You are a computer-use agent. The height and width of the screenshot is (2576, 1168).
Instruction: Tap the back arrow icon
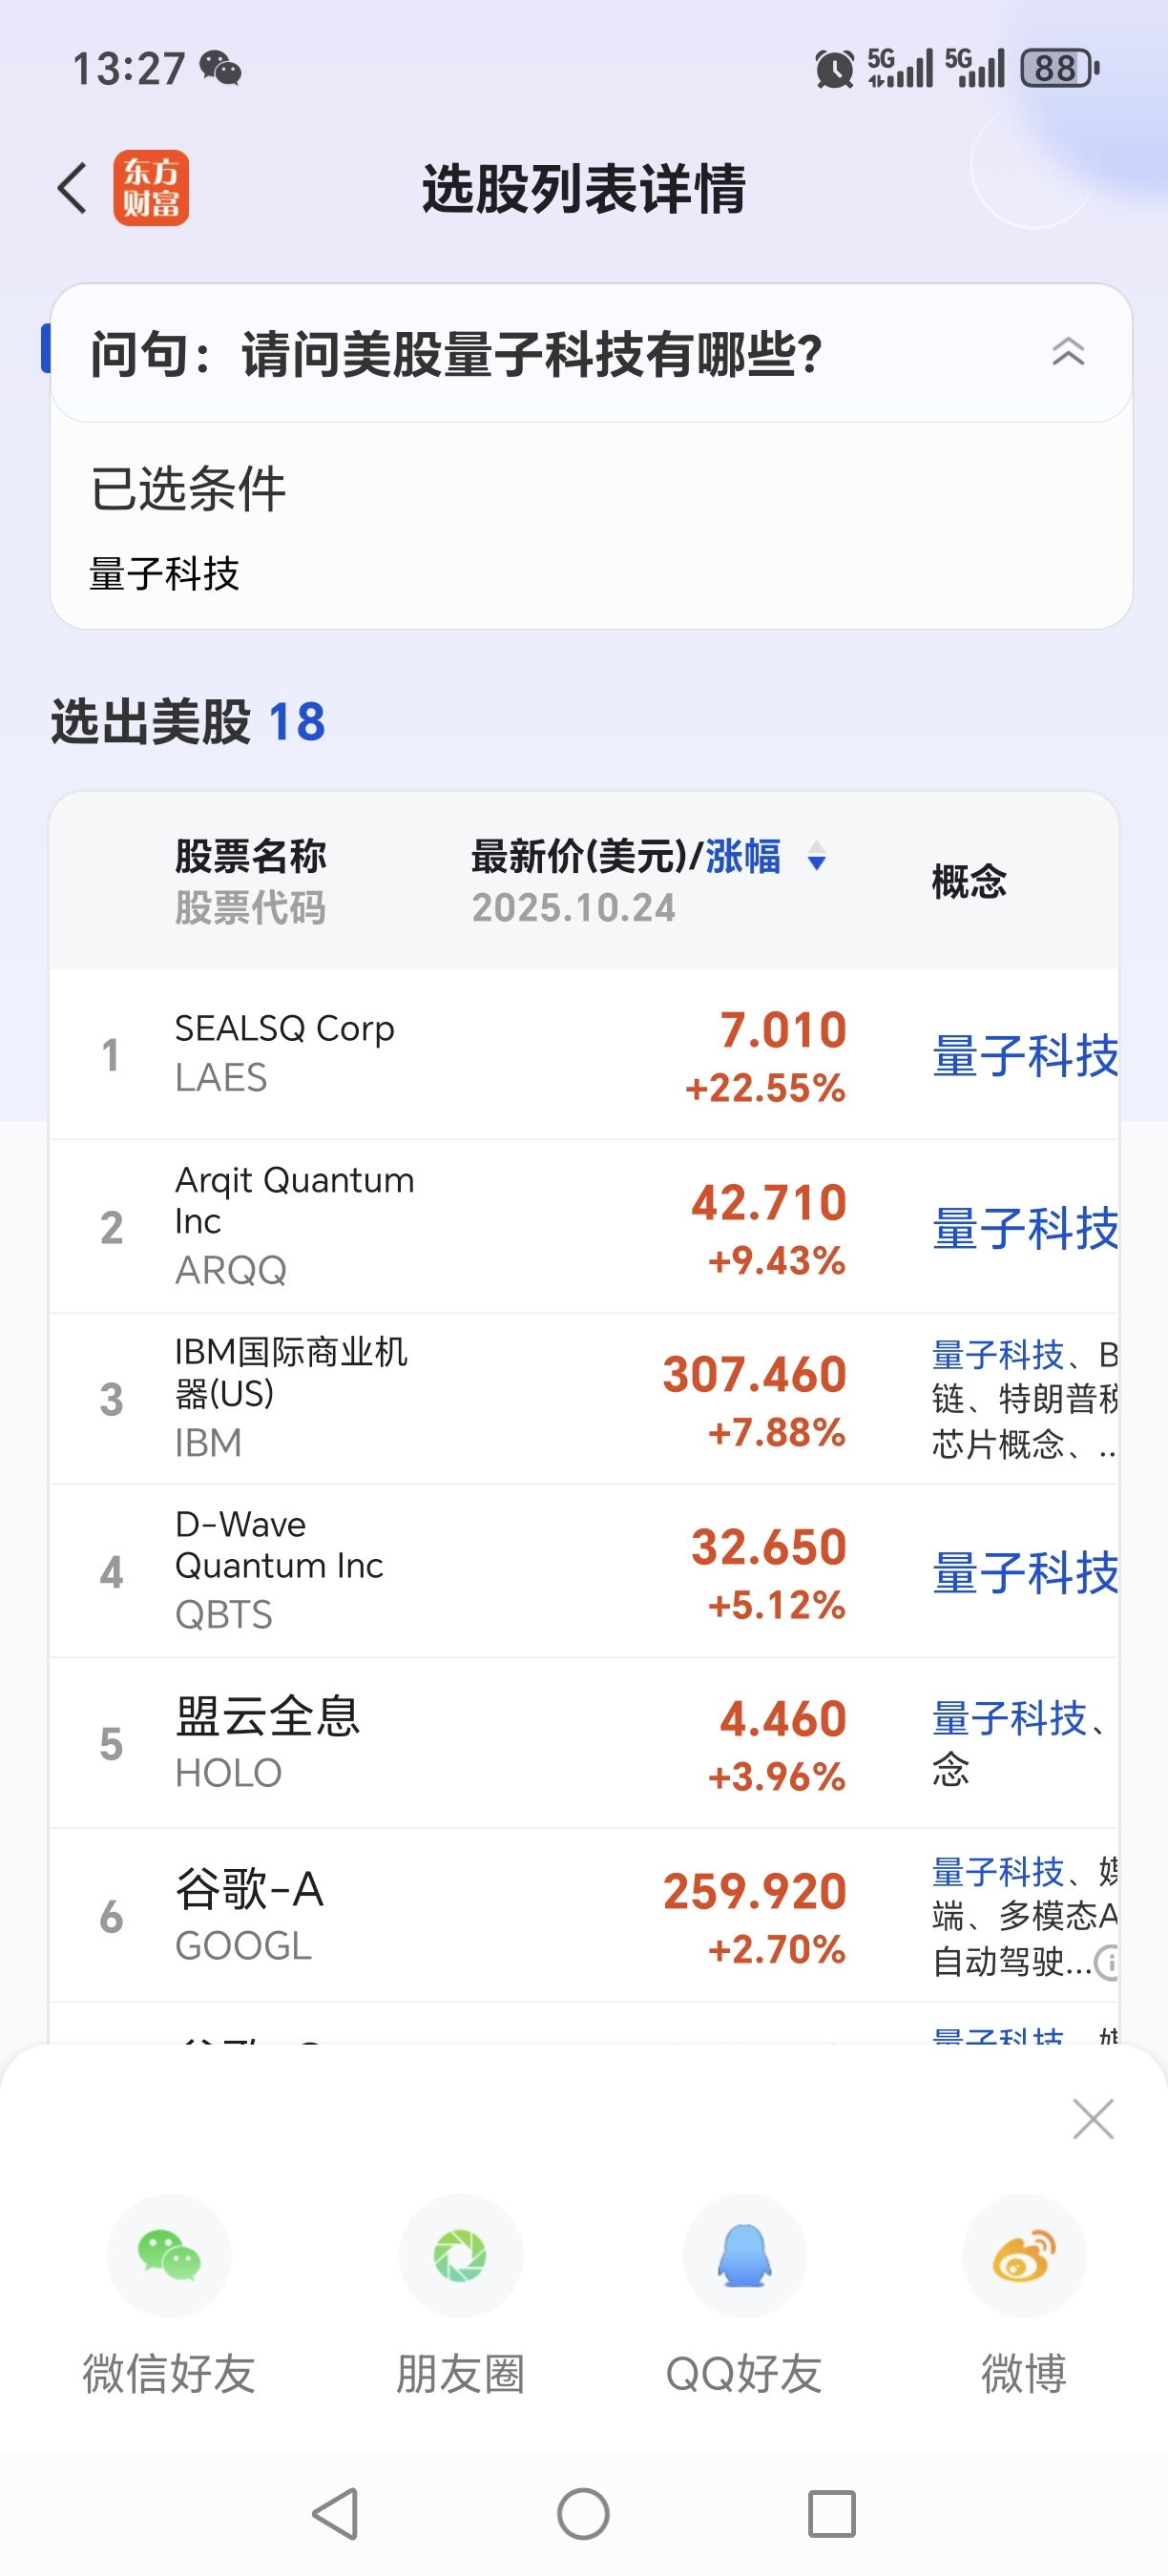[73, 188]
